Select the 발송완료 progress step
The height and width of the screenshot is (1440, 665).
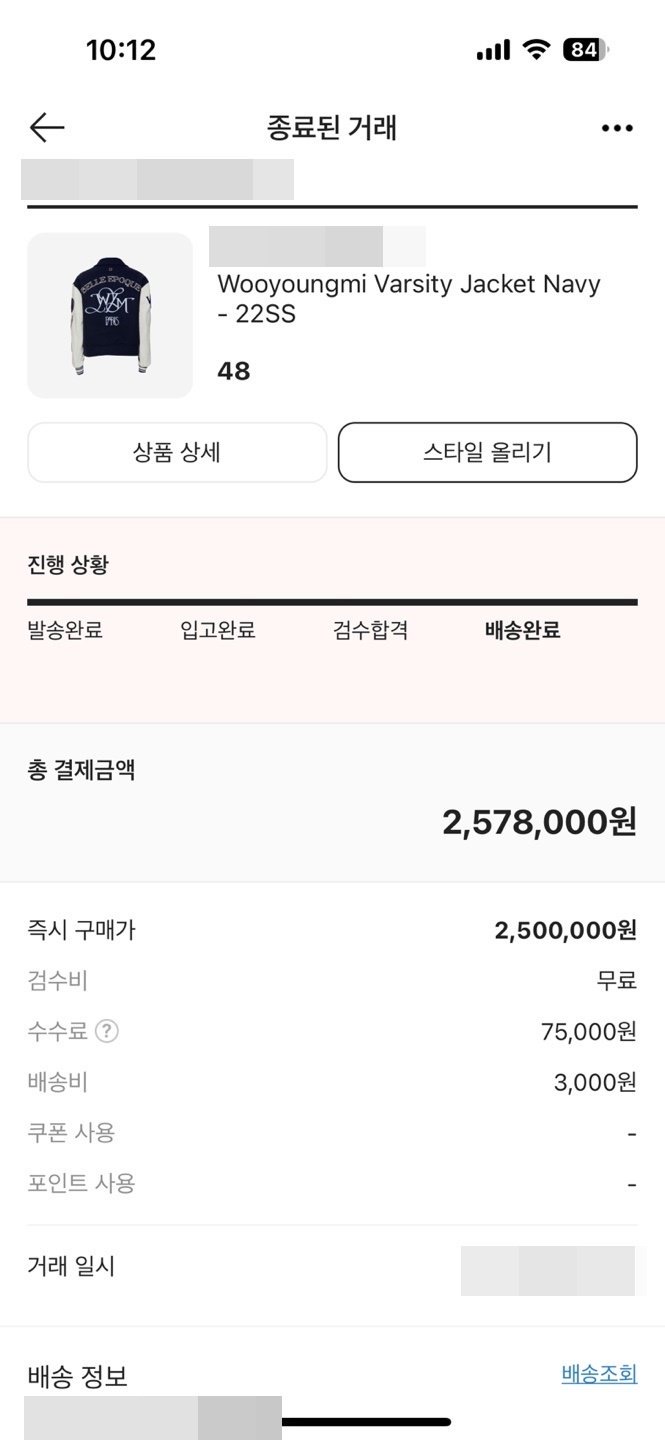[x=65, y=630]
